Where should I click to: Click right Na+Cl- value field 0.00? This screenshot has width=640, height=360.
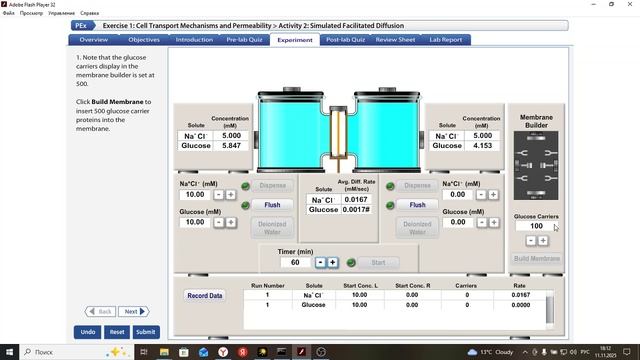tap(458, 195)
